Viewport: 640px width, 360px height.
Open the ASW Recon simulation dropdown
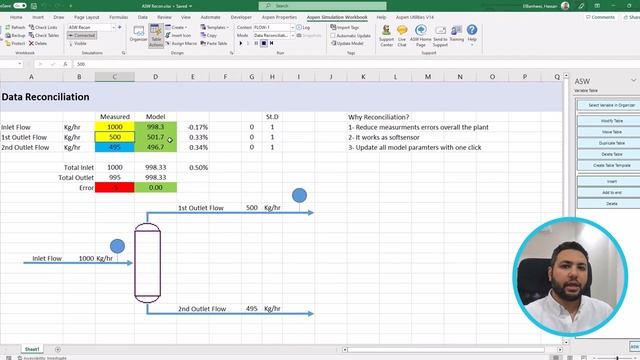pyautogui.click(x=113, y=27)
